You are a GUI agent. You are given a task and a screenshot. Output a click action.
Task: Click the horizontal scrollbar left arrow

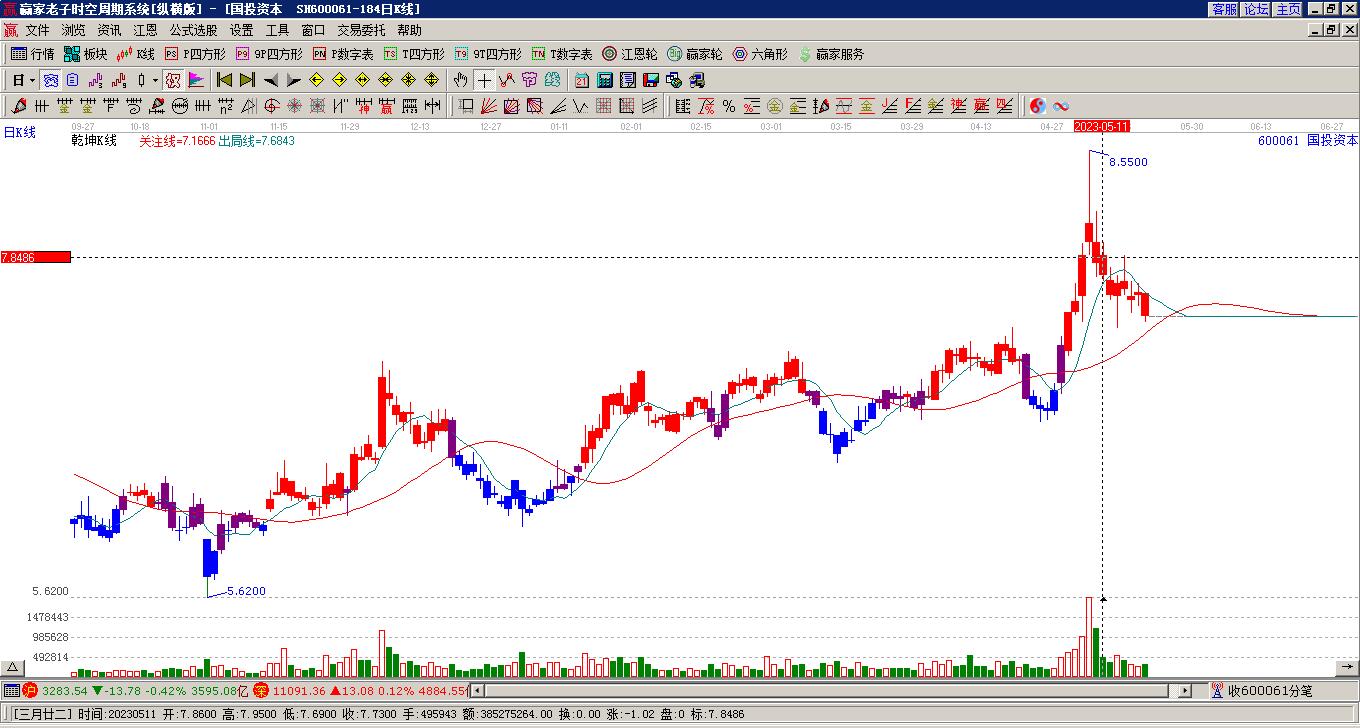pyautogui.click(x=477, y=690)
